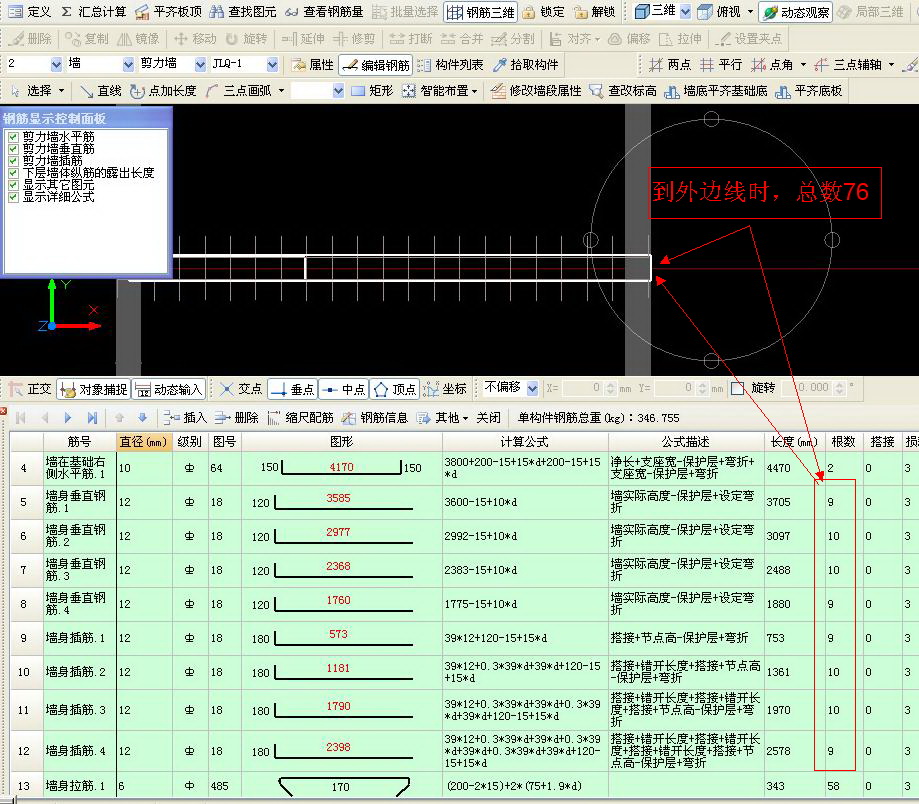Viewport: 919px width, 804px height.
Task: Open the JLQ-1 component dropdown
Action: tap(272, 64)
